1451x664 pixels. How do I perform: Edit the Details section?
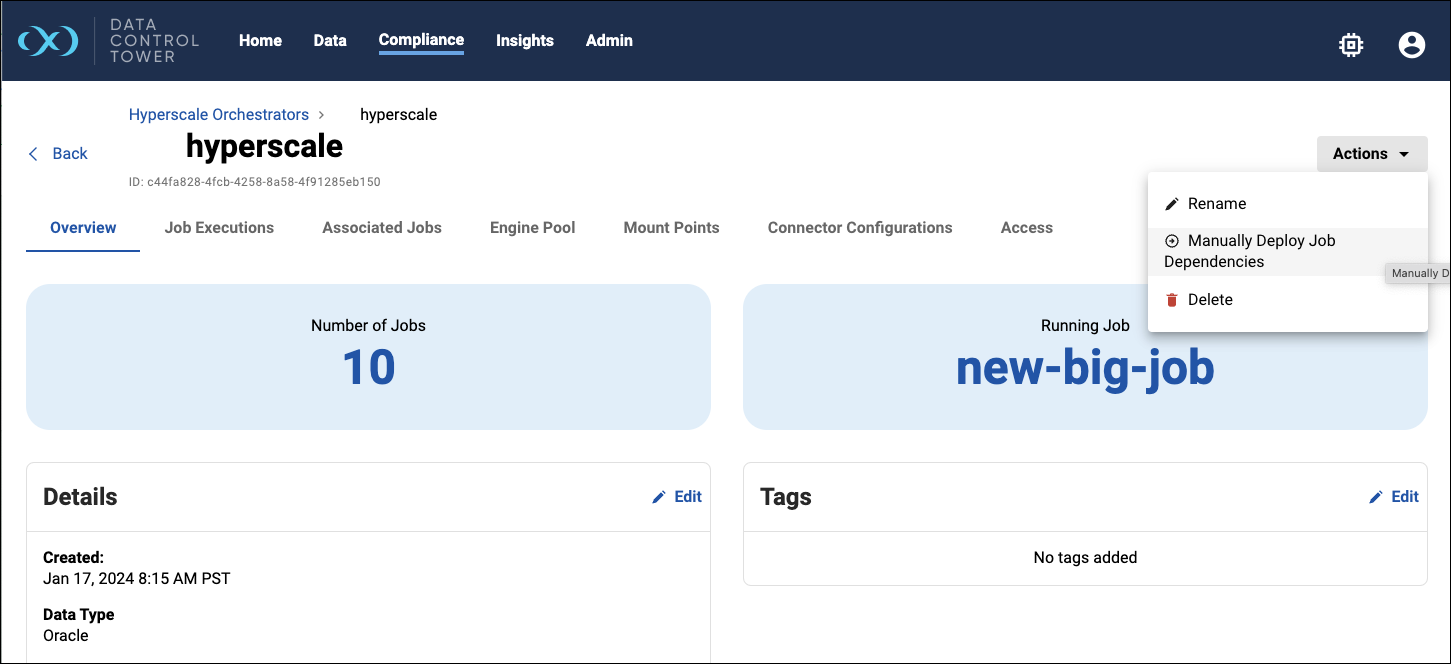point(677,497)
